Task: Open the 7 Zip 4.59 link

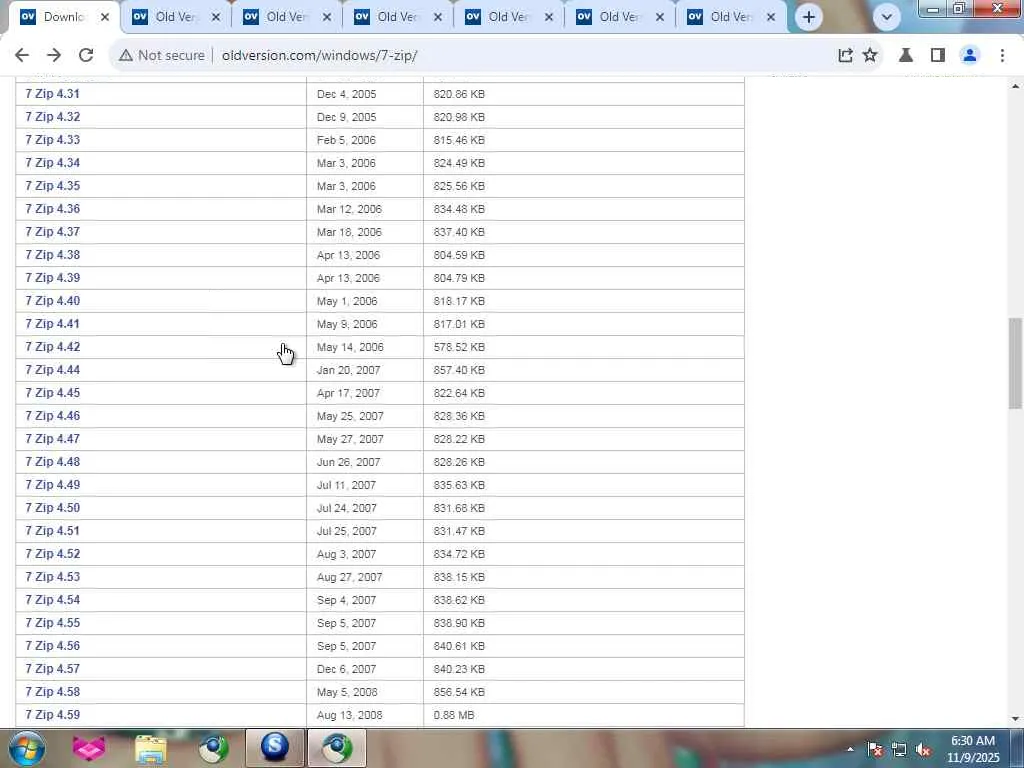Action: [52, 714]
